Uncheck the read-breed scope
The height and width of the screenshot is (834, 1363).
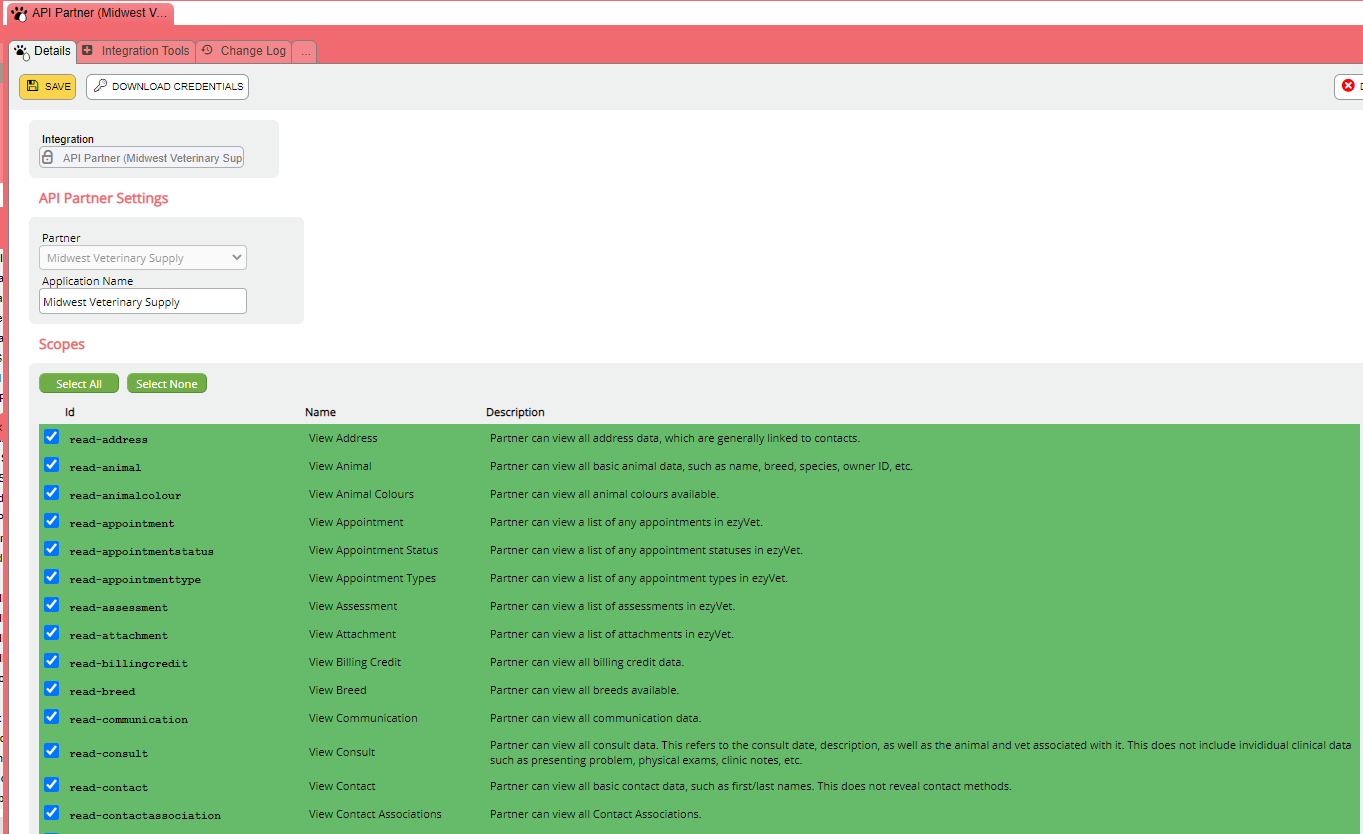point(52,689)
